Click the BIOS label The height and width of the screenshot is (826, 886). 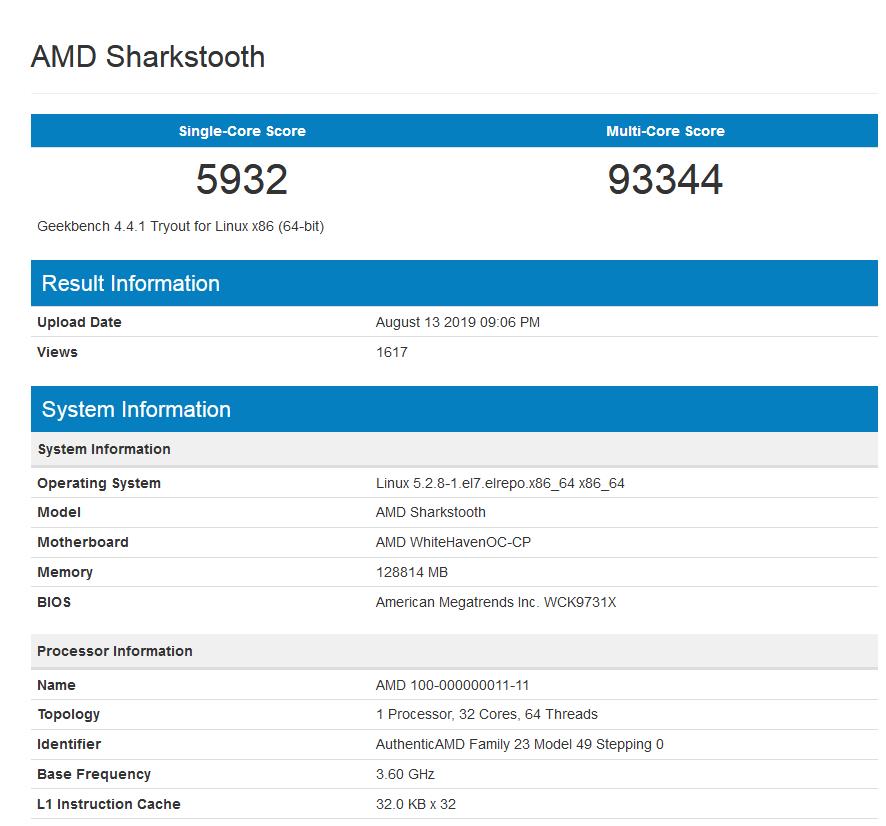tap(54, 602)
